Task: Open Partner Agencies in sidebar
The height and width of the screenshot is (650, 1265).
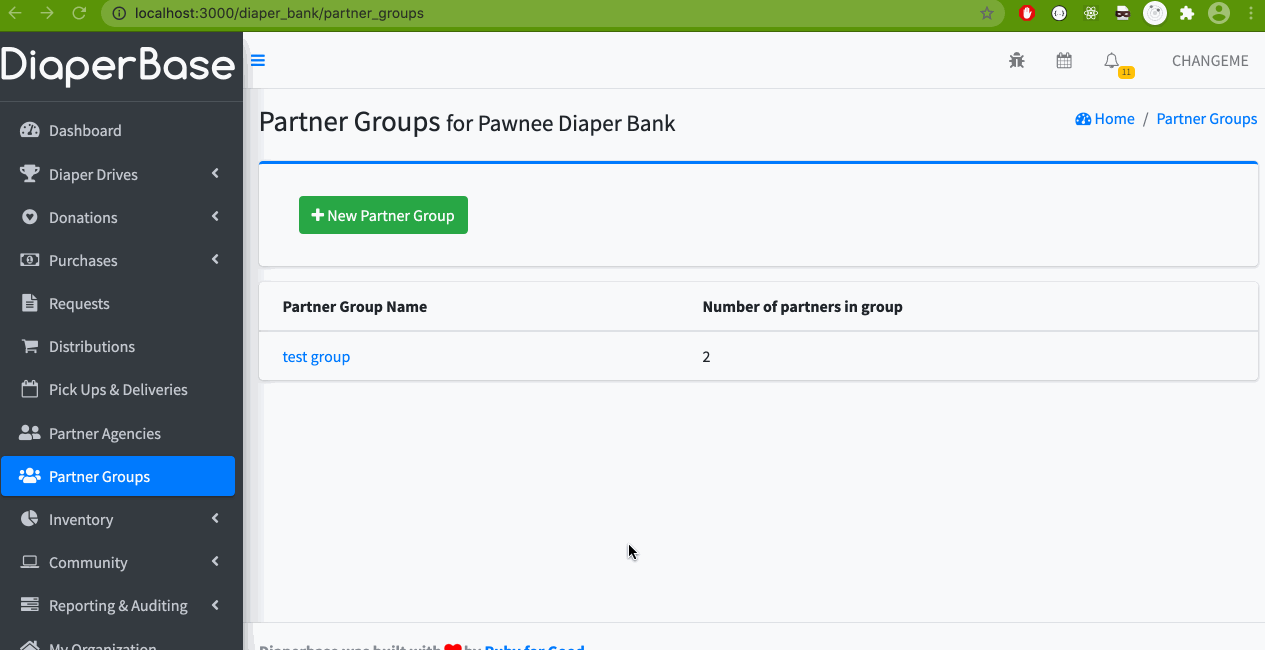Action: (x=118, y=434)
